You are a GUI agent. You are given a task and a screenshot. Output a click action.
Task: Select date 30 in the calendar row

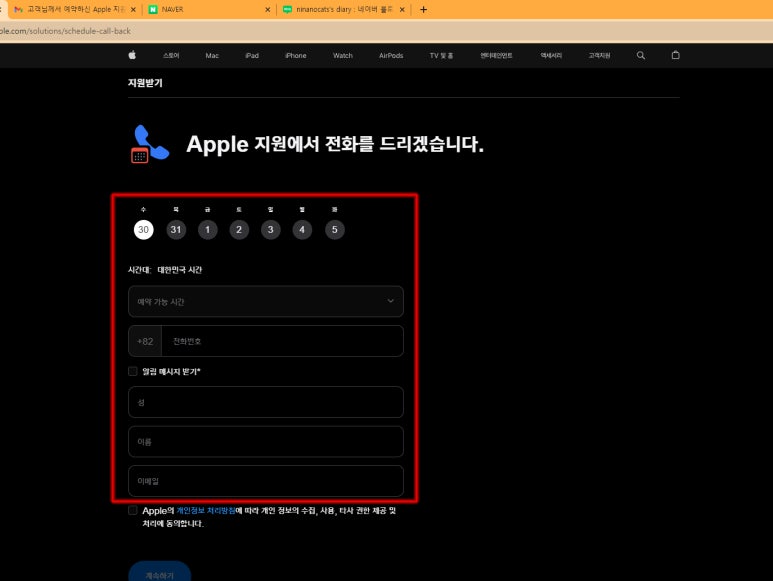(143, 230)
